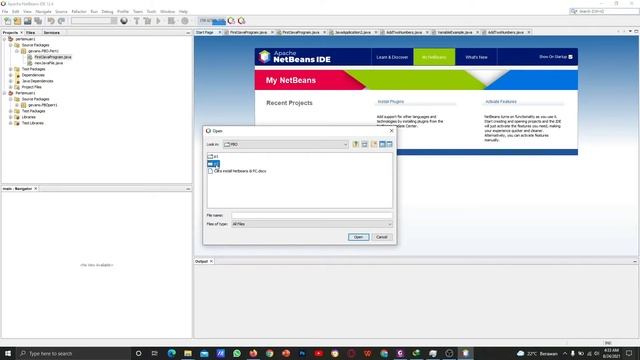Expand the Project Files node

[x=11, y=87]
